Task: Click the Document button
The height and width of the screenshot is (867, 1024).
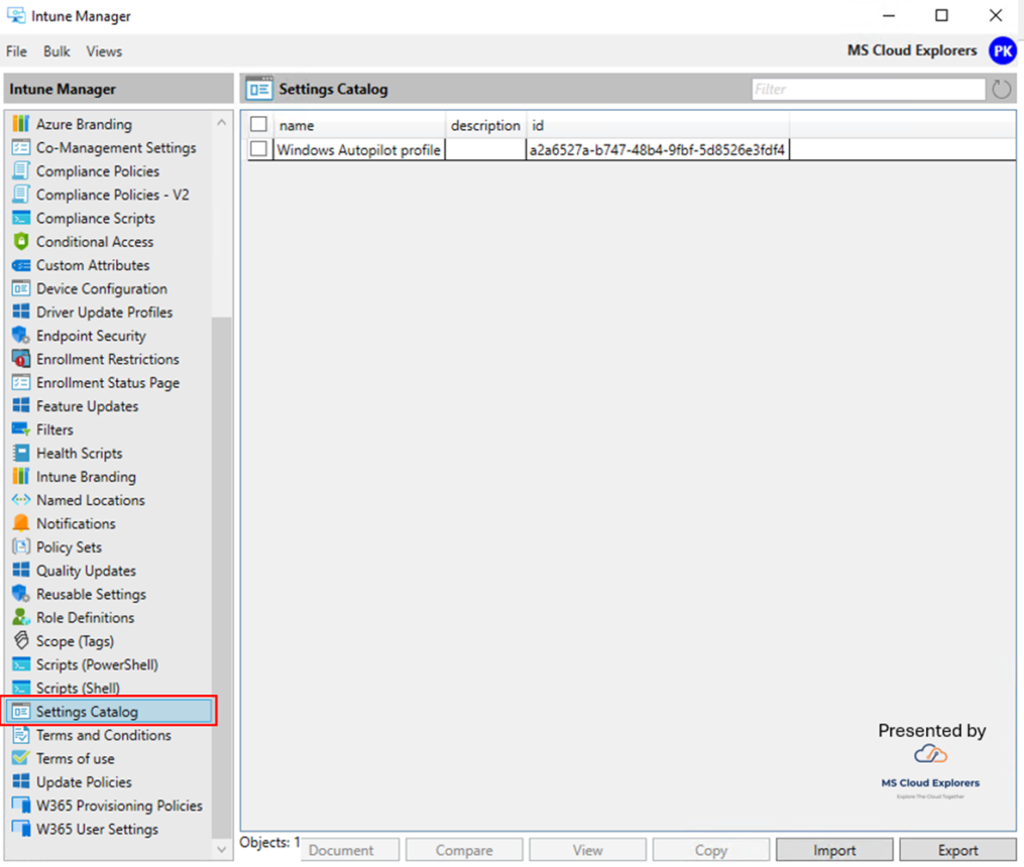Action: pyautogui.click(x=350, y=850)
